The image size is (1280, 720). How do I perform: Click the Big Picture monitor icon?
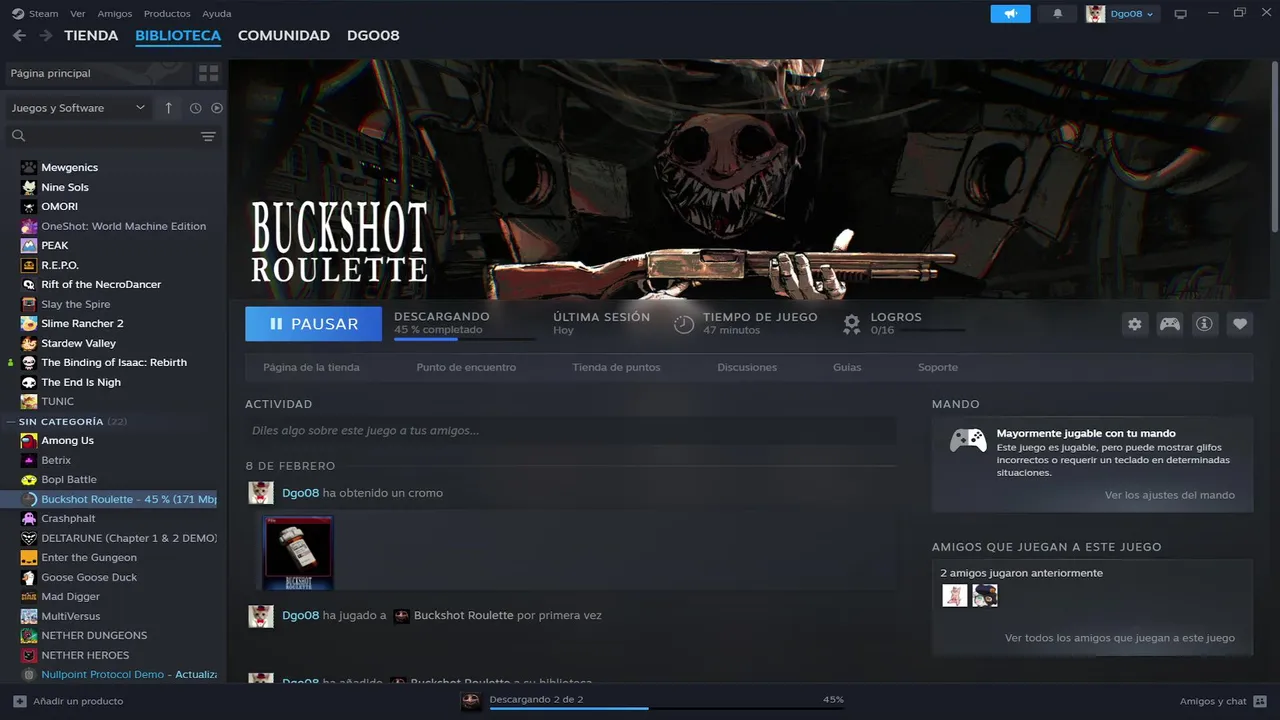(1180, 14)
